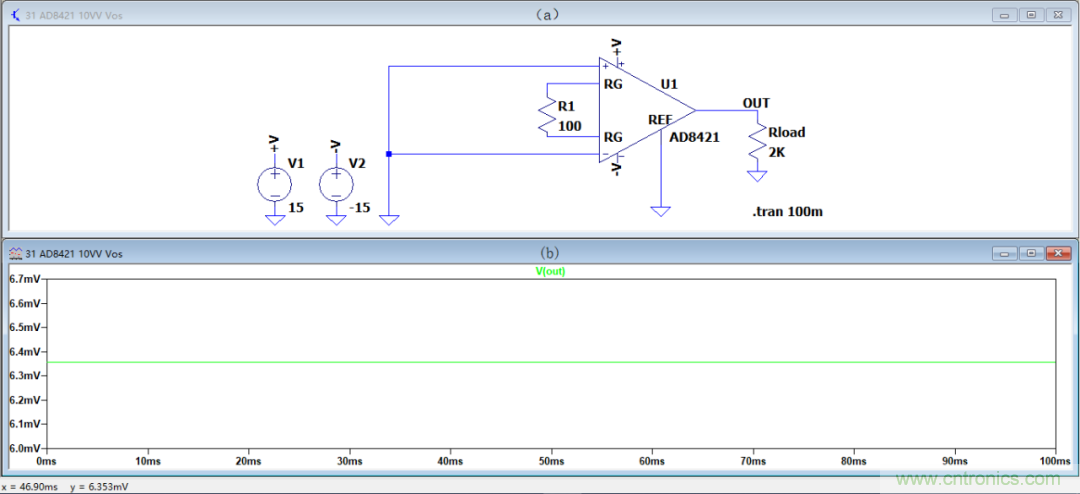Click the ground symbol below Rload
The width and height of the screenshot is (1080, 494).
tap(757, 177)
